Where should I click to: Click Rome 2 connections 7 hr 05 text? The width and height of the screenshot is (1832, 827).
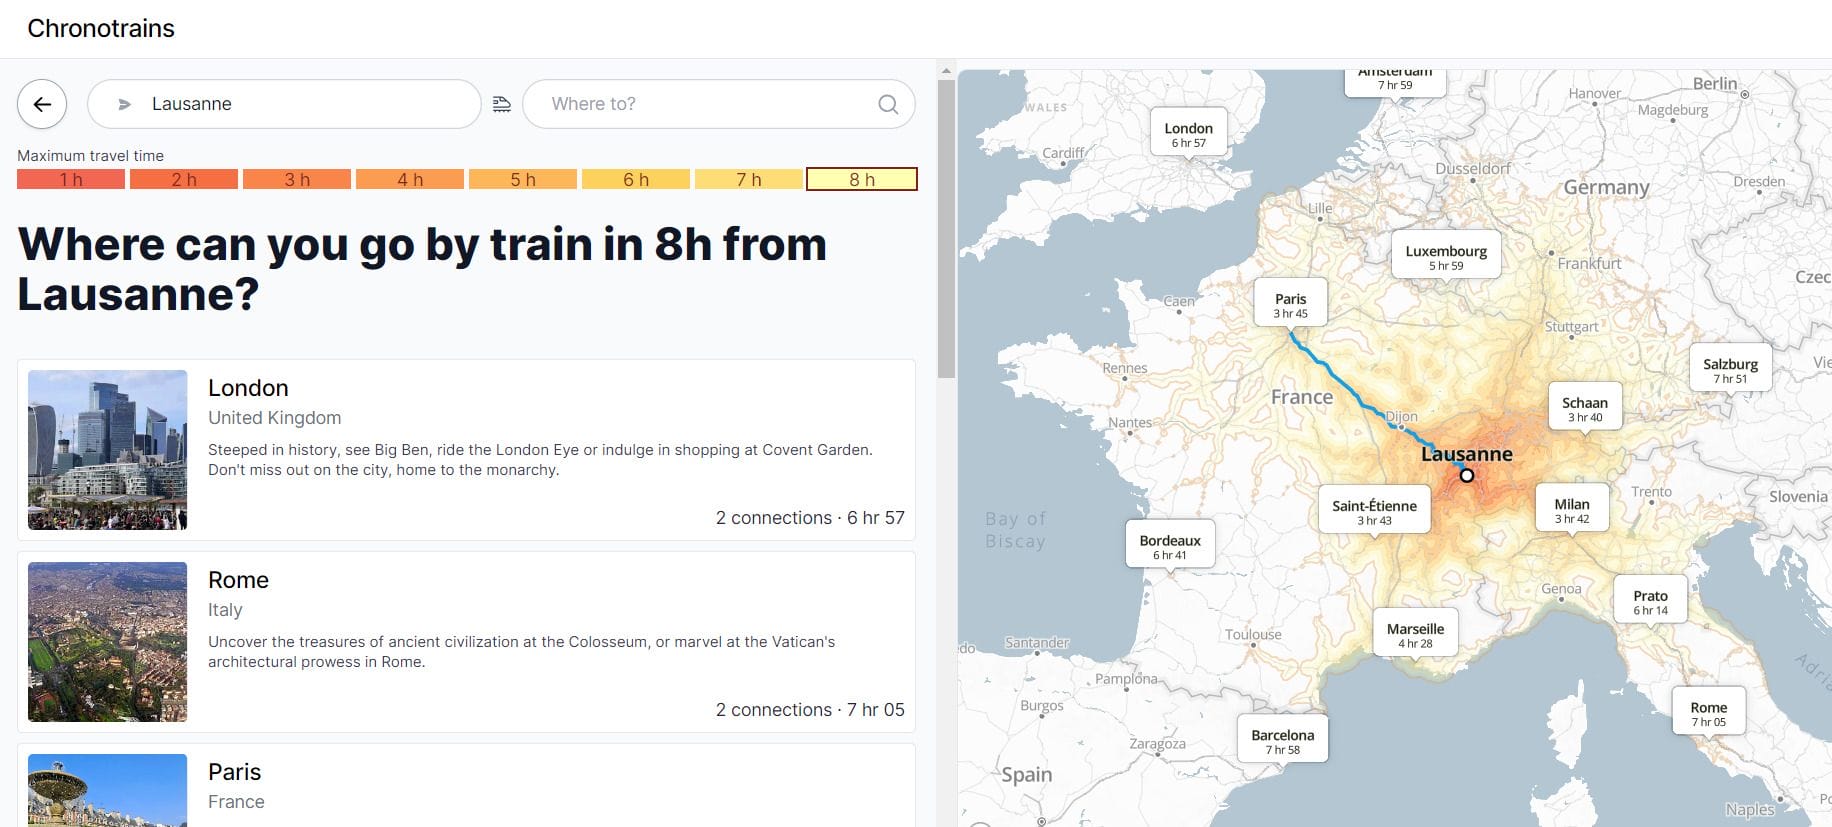[810, 710]
